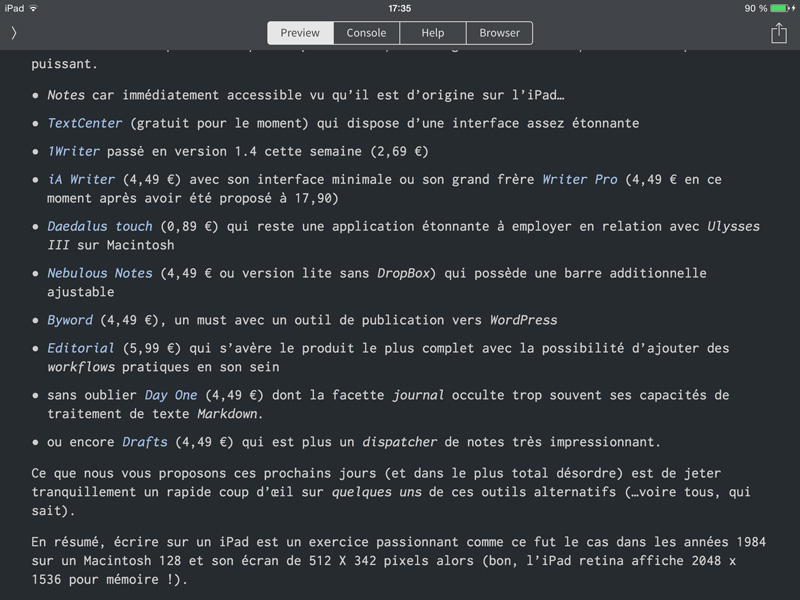Screen dimensions: 800x600
Task: Open the Byword link
Action: click(70, 320)
